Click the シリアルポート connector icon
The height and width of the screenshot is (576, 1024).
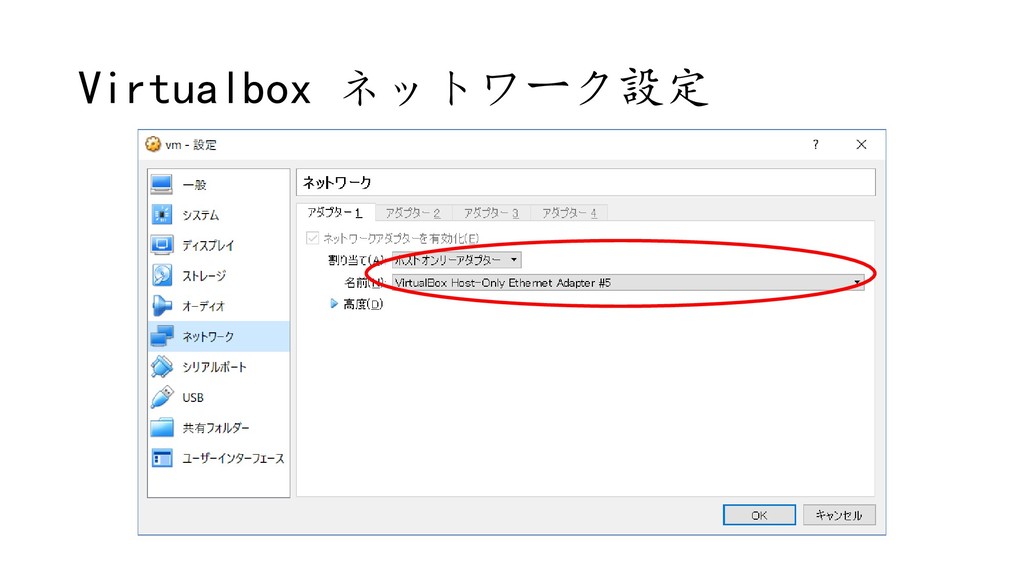tap(161, 366)
